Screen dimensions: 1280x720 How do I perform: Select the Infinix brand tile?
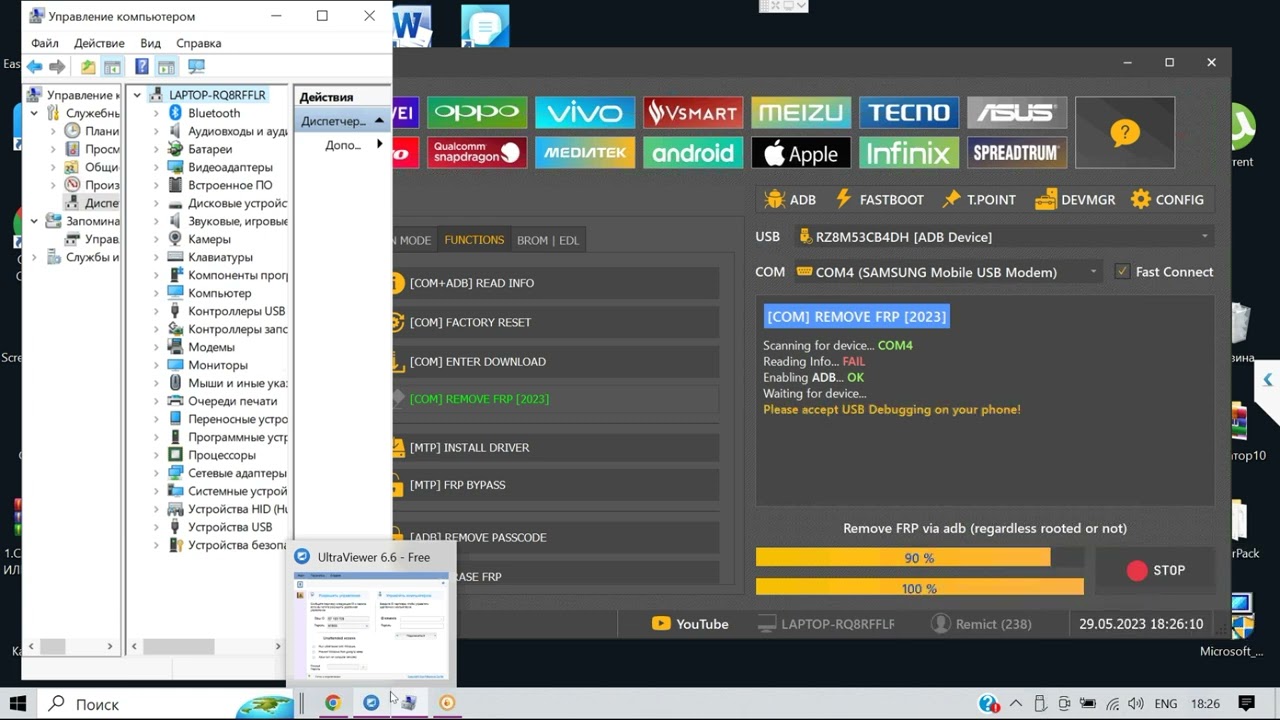coord(909,152)
